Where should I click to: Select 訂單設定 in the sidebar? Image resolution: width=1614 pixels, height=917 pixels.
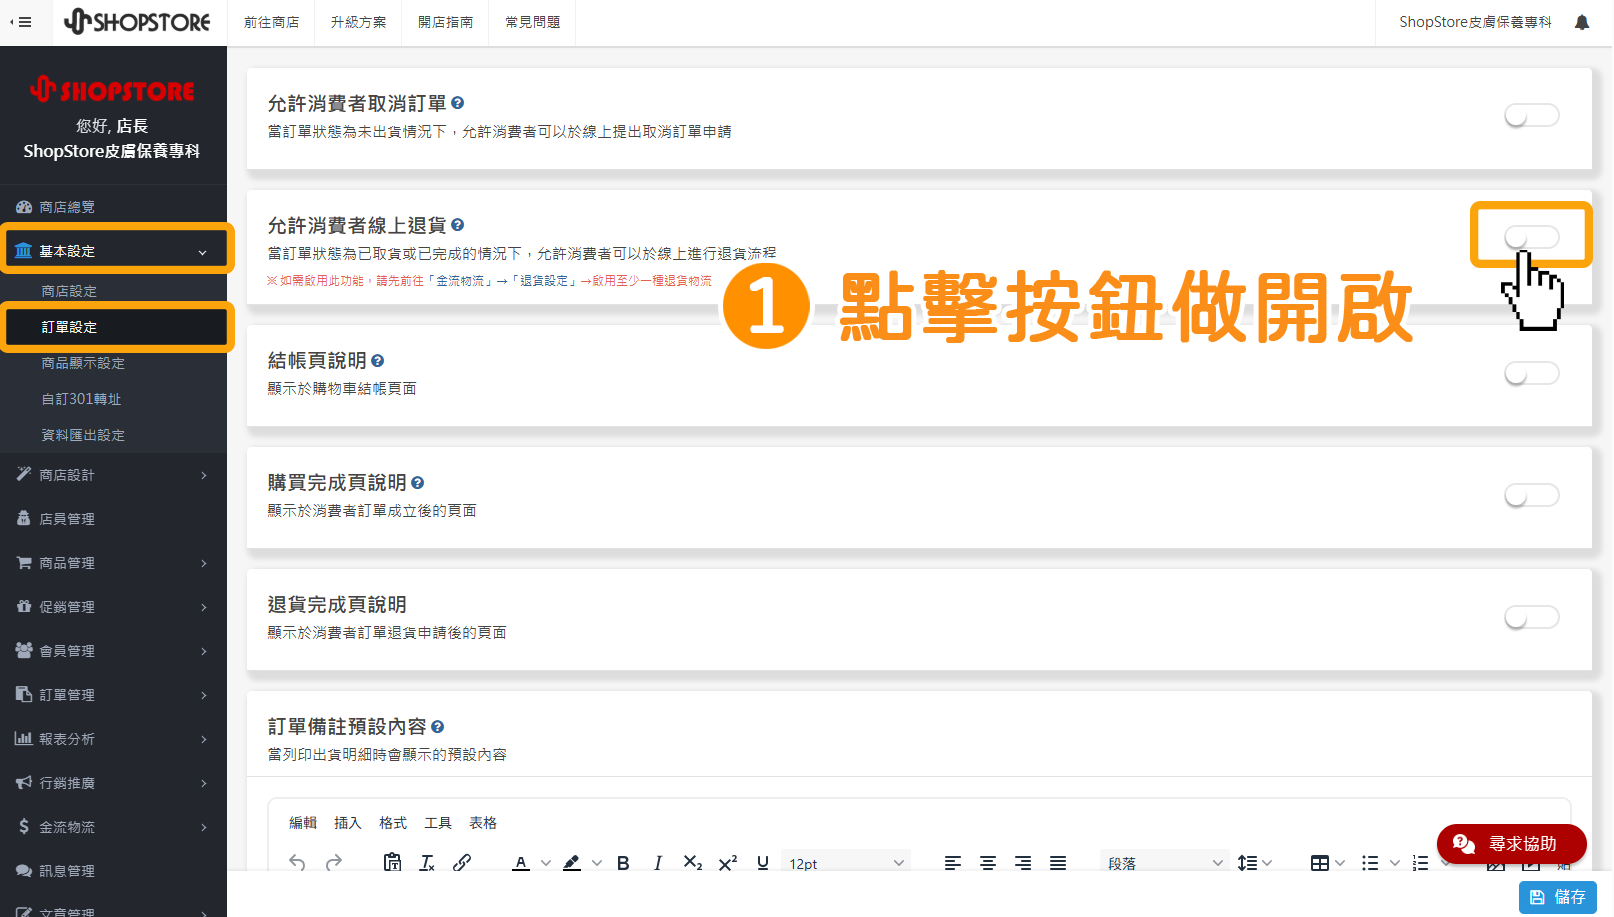(117, 326)
